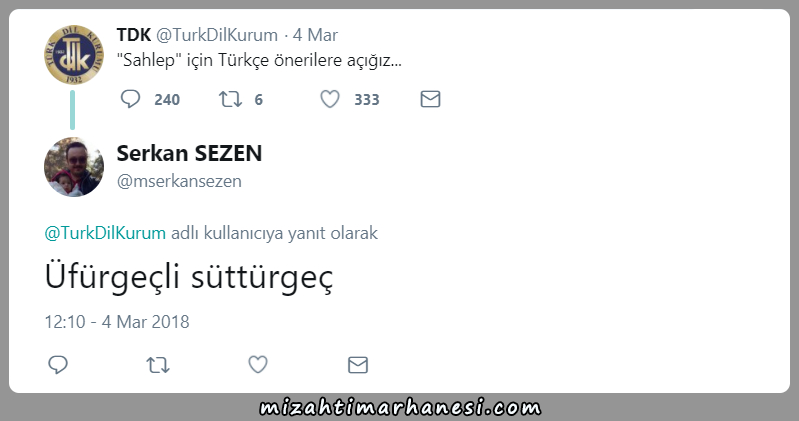Retweet the TDK Sahlep tweet

coord(230,99)
